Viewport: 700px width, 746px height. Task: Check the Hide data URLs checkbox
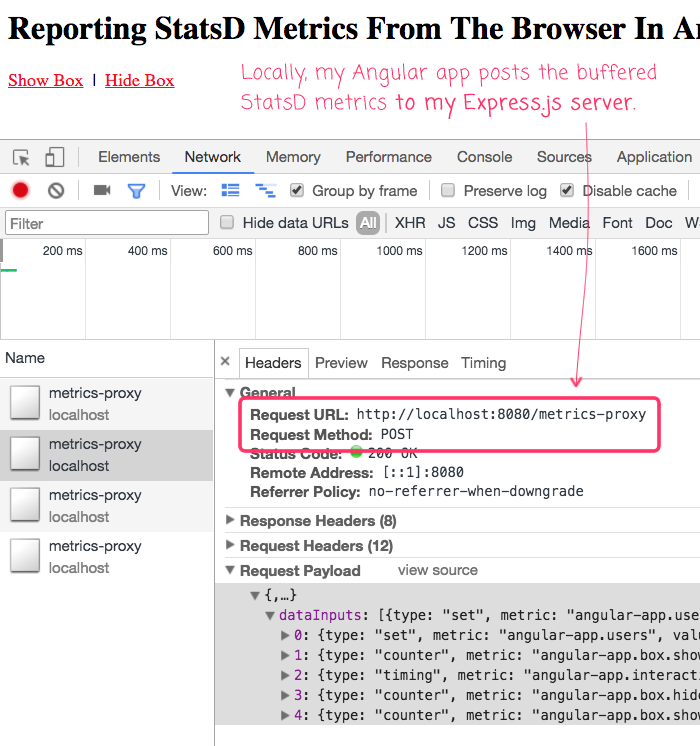pos(227,222)
